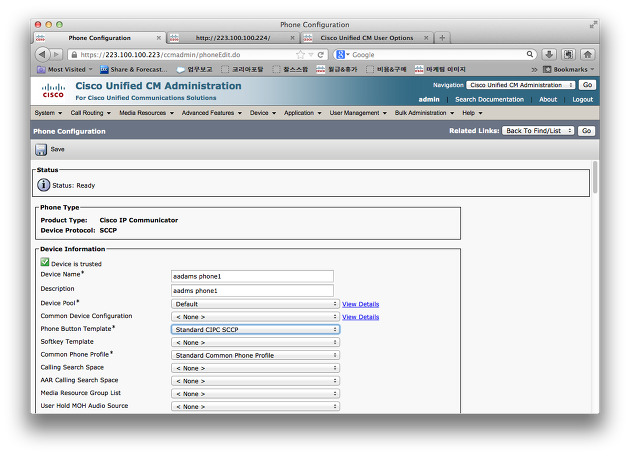Switch to the http://223.100.100.224/ tab

(x=233, y=38)
